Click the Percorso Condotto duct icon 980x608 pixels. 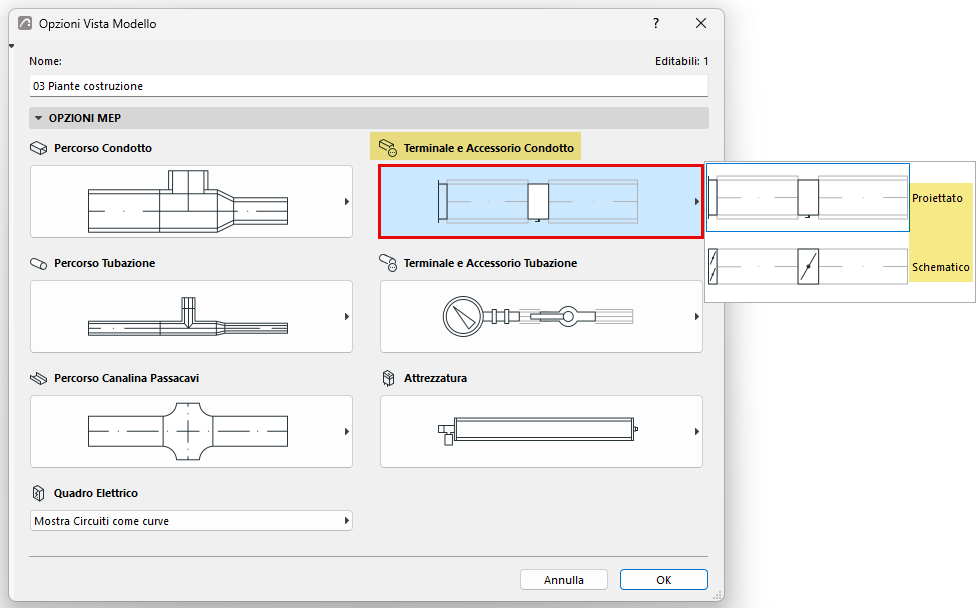[x=38, y=148]
